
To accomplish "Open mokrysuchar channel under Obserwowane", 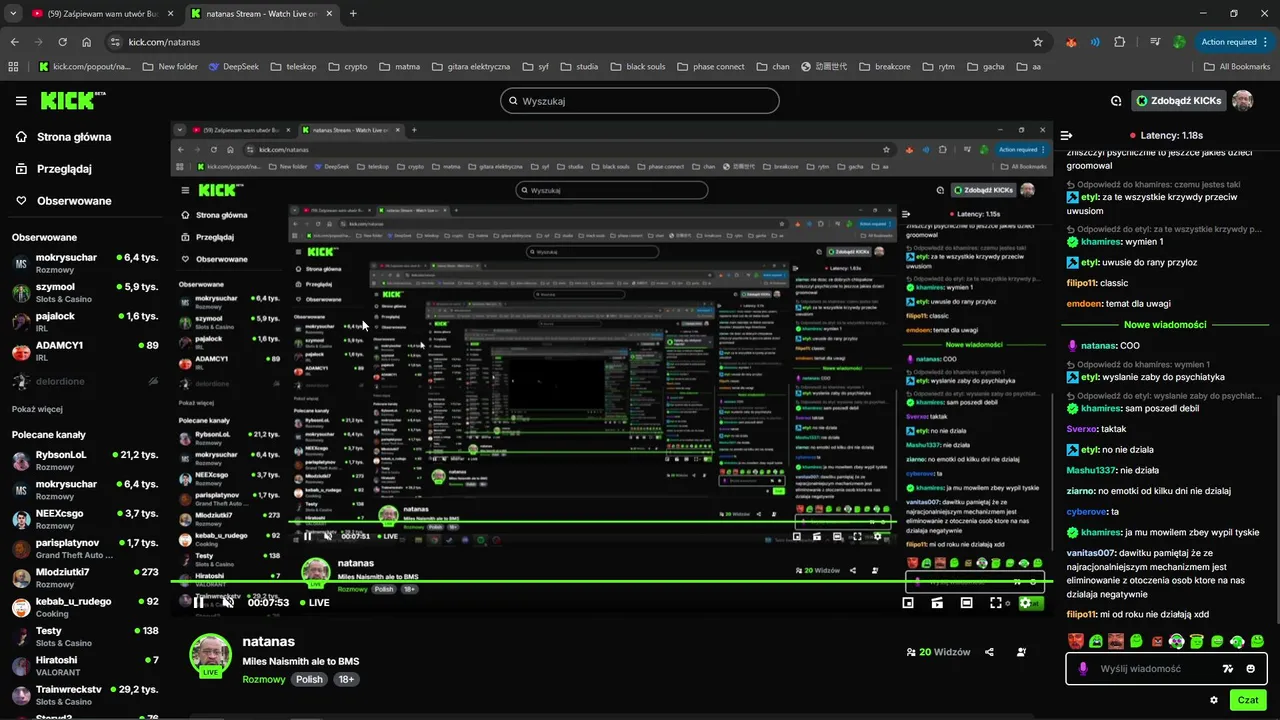I will coord(85,263).
